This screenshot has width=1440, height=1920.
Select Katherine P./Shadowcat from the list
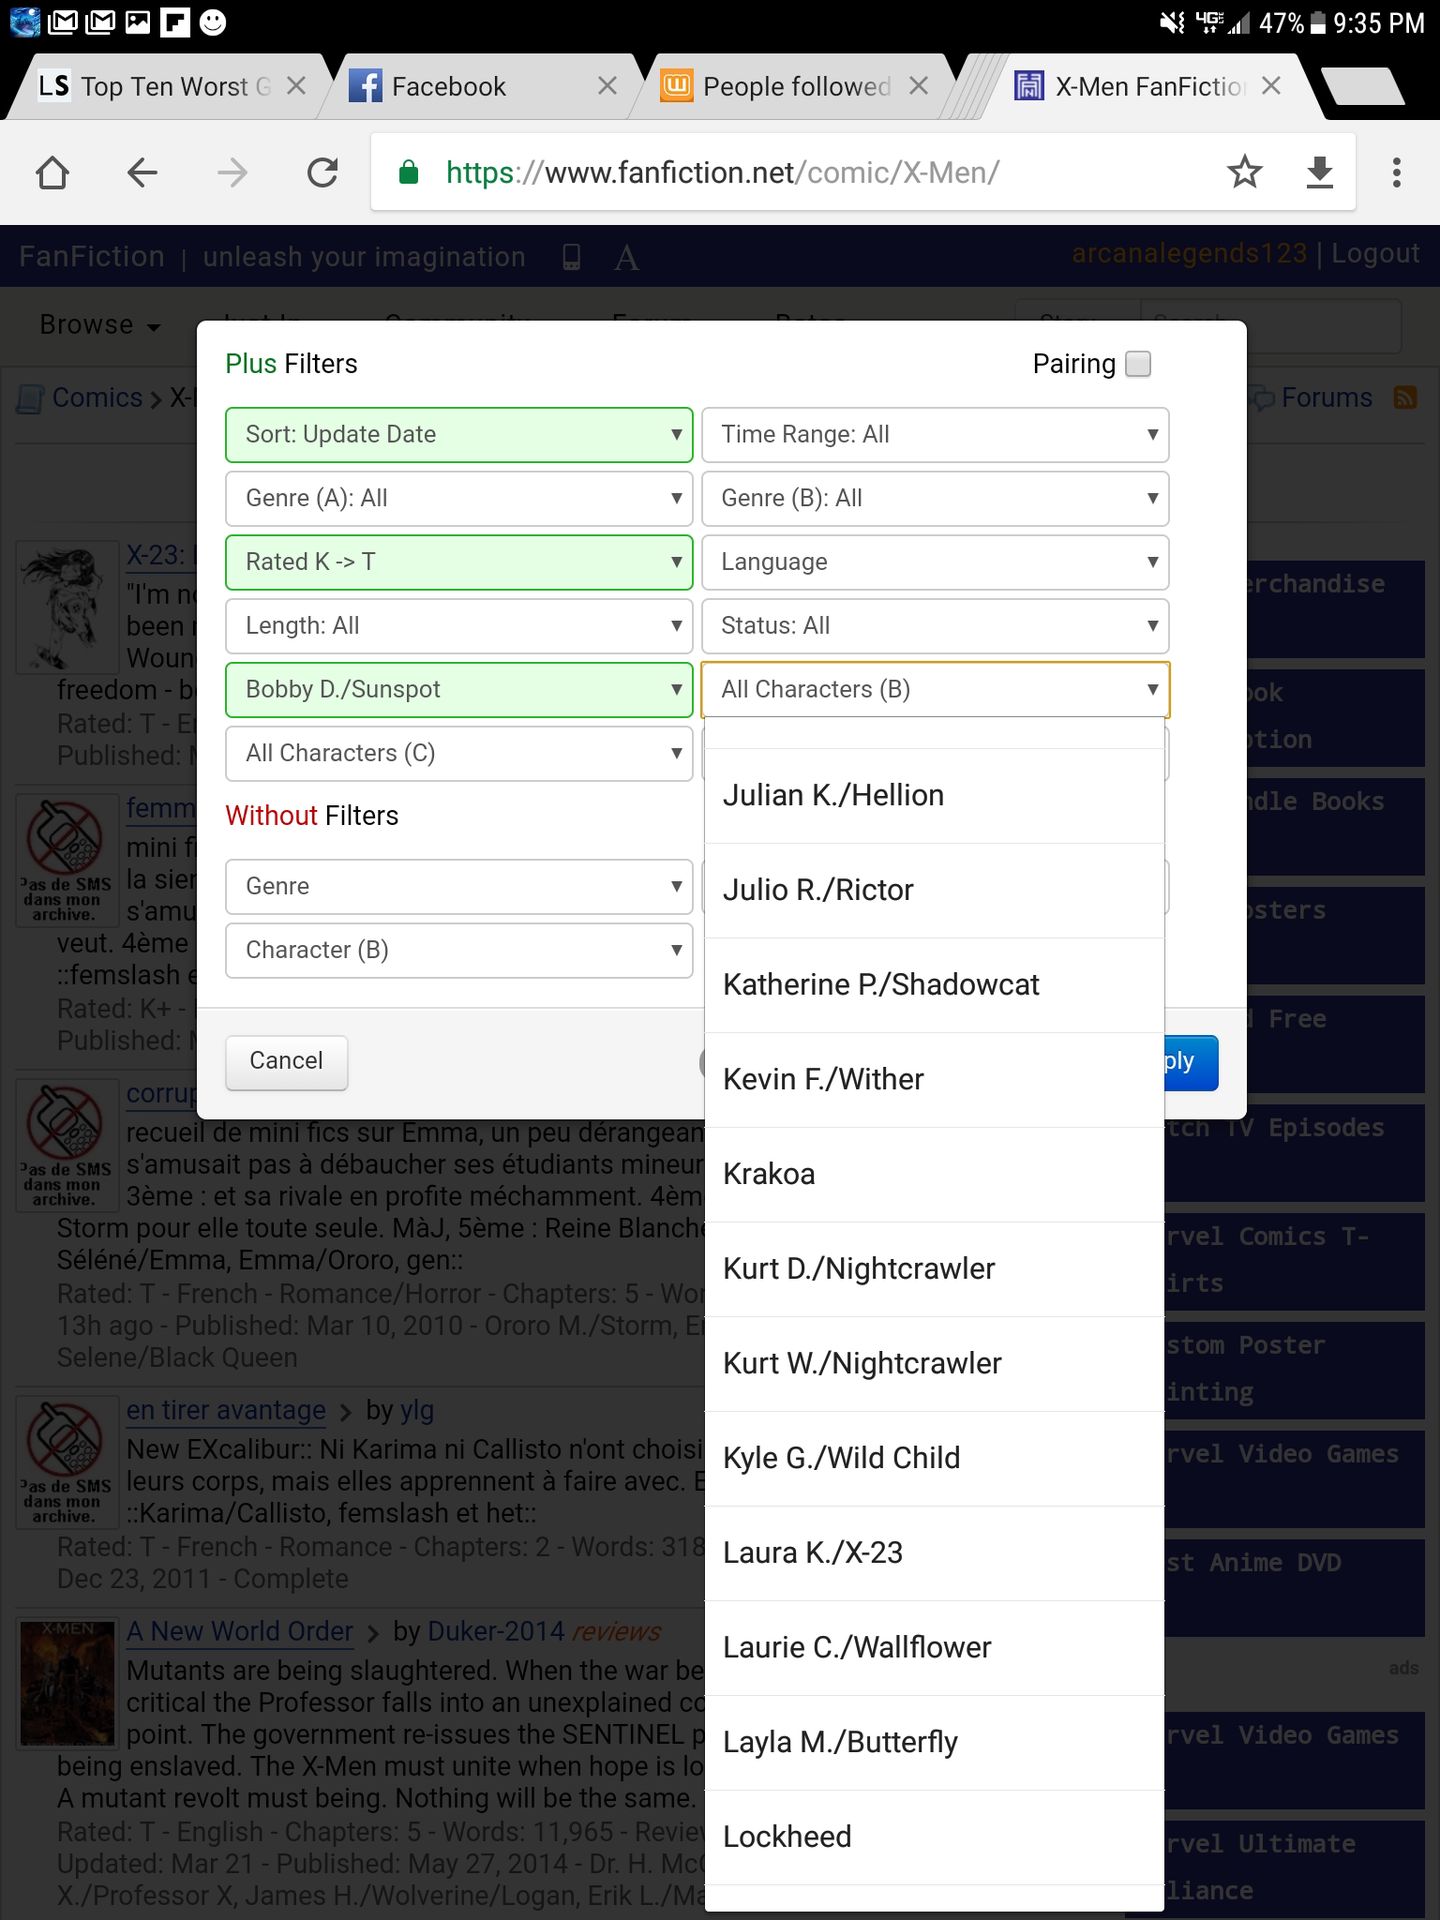point(934,985)
